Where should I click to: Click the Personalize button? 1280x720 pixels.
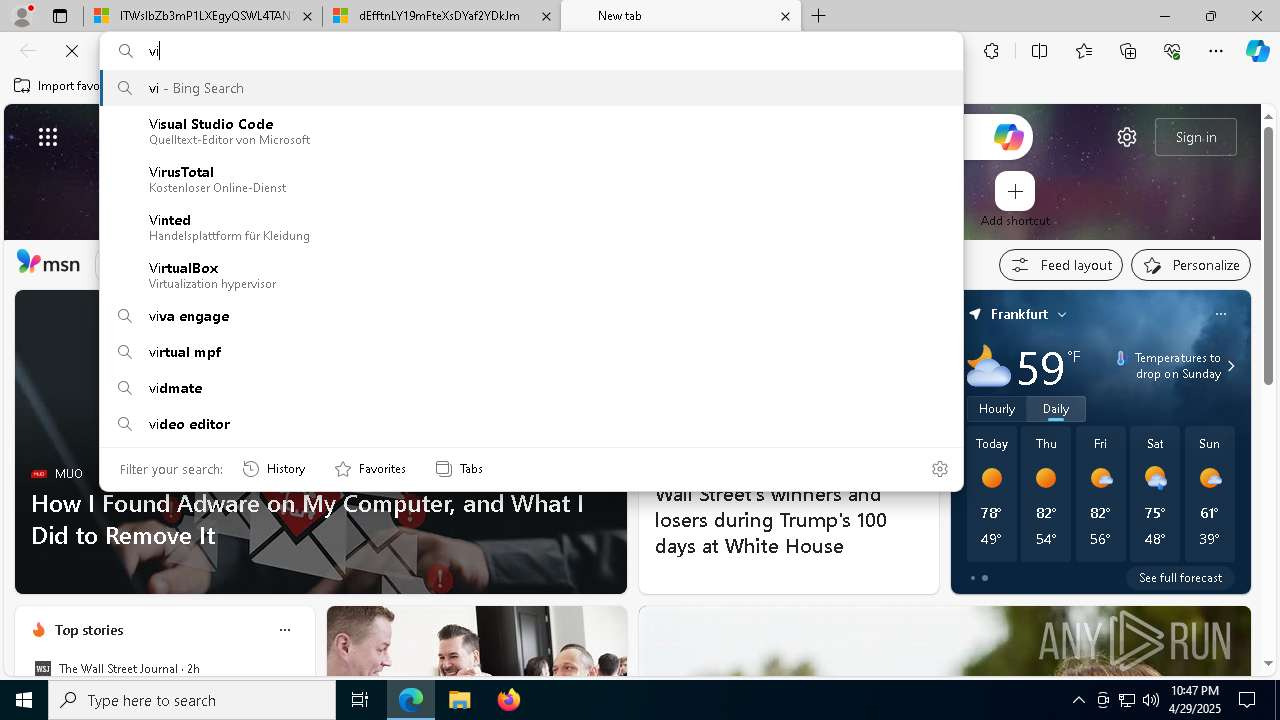pos(1191,265)
